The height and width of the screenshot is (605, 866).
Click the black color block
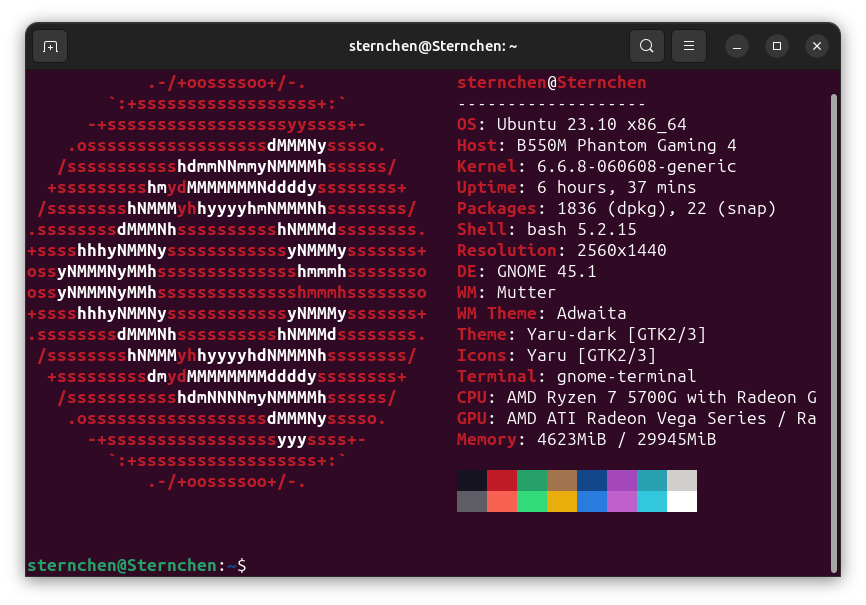(x=472, y=481)
